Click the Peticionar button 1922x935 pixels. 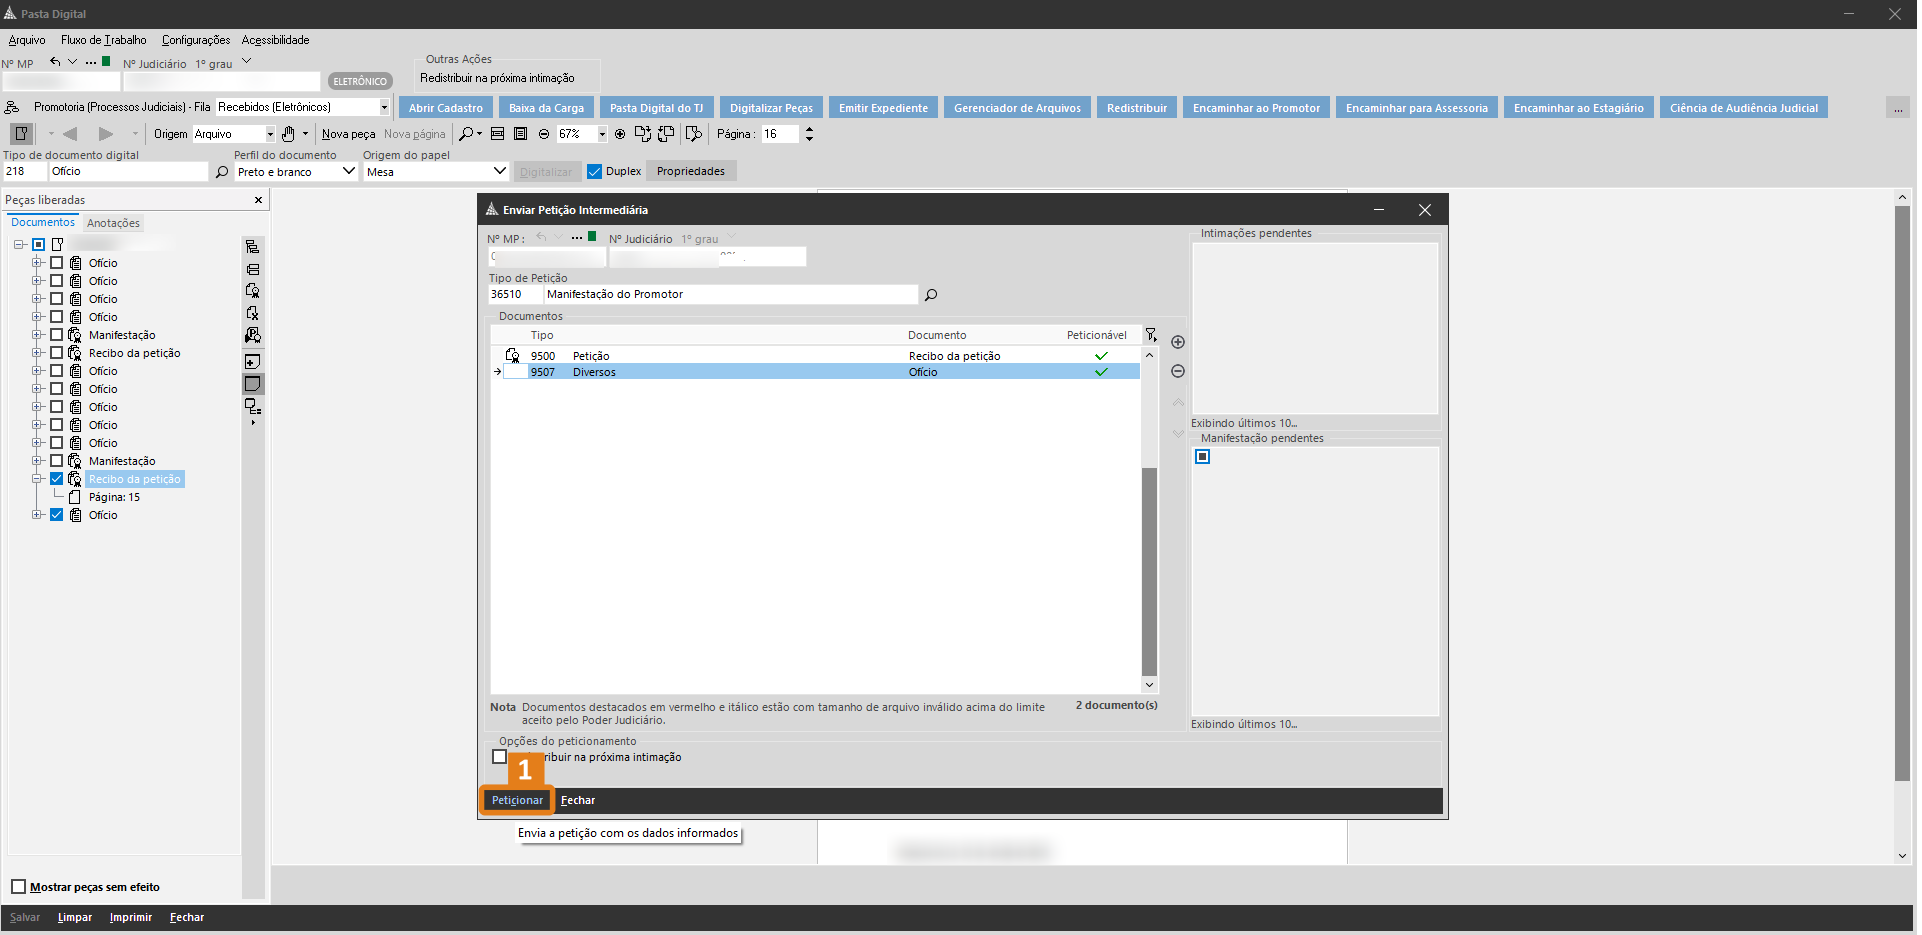click(x=517, y=800)
